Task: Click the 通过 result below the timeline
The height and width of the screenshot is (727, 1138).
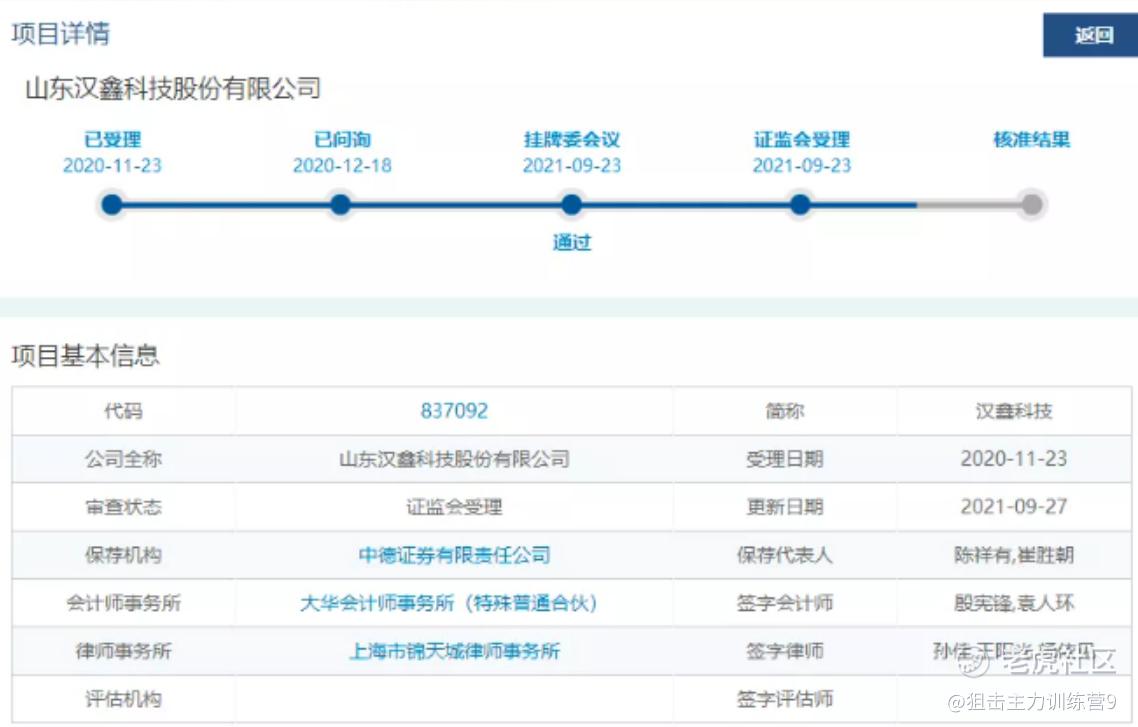Action: tap(572, 242)
